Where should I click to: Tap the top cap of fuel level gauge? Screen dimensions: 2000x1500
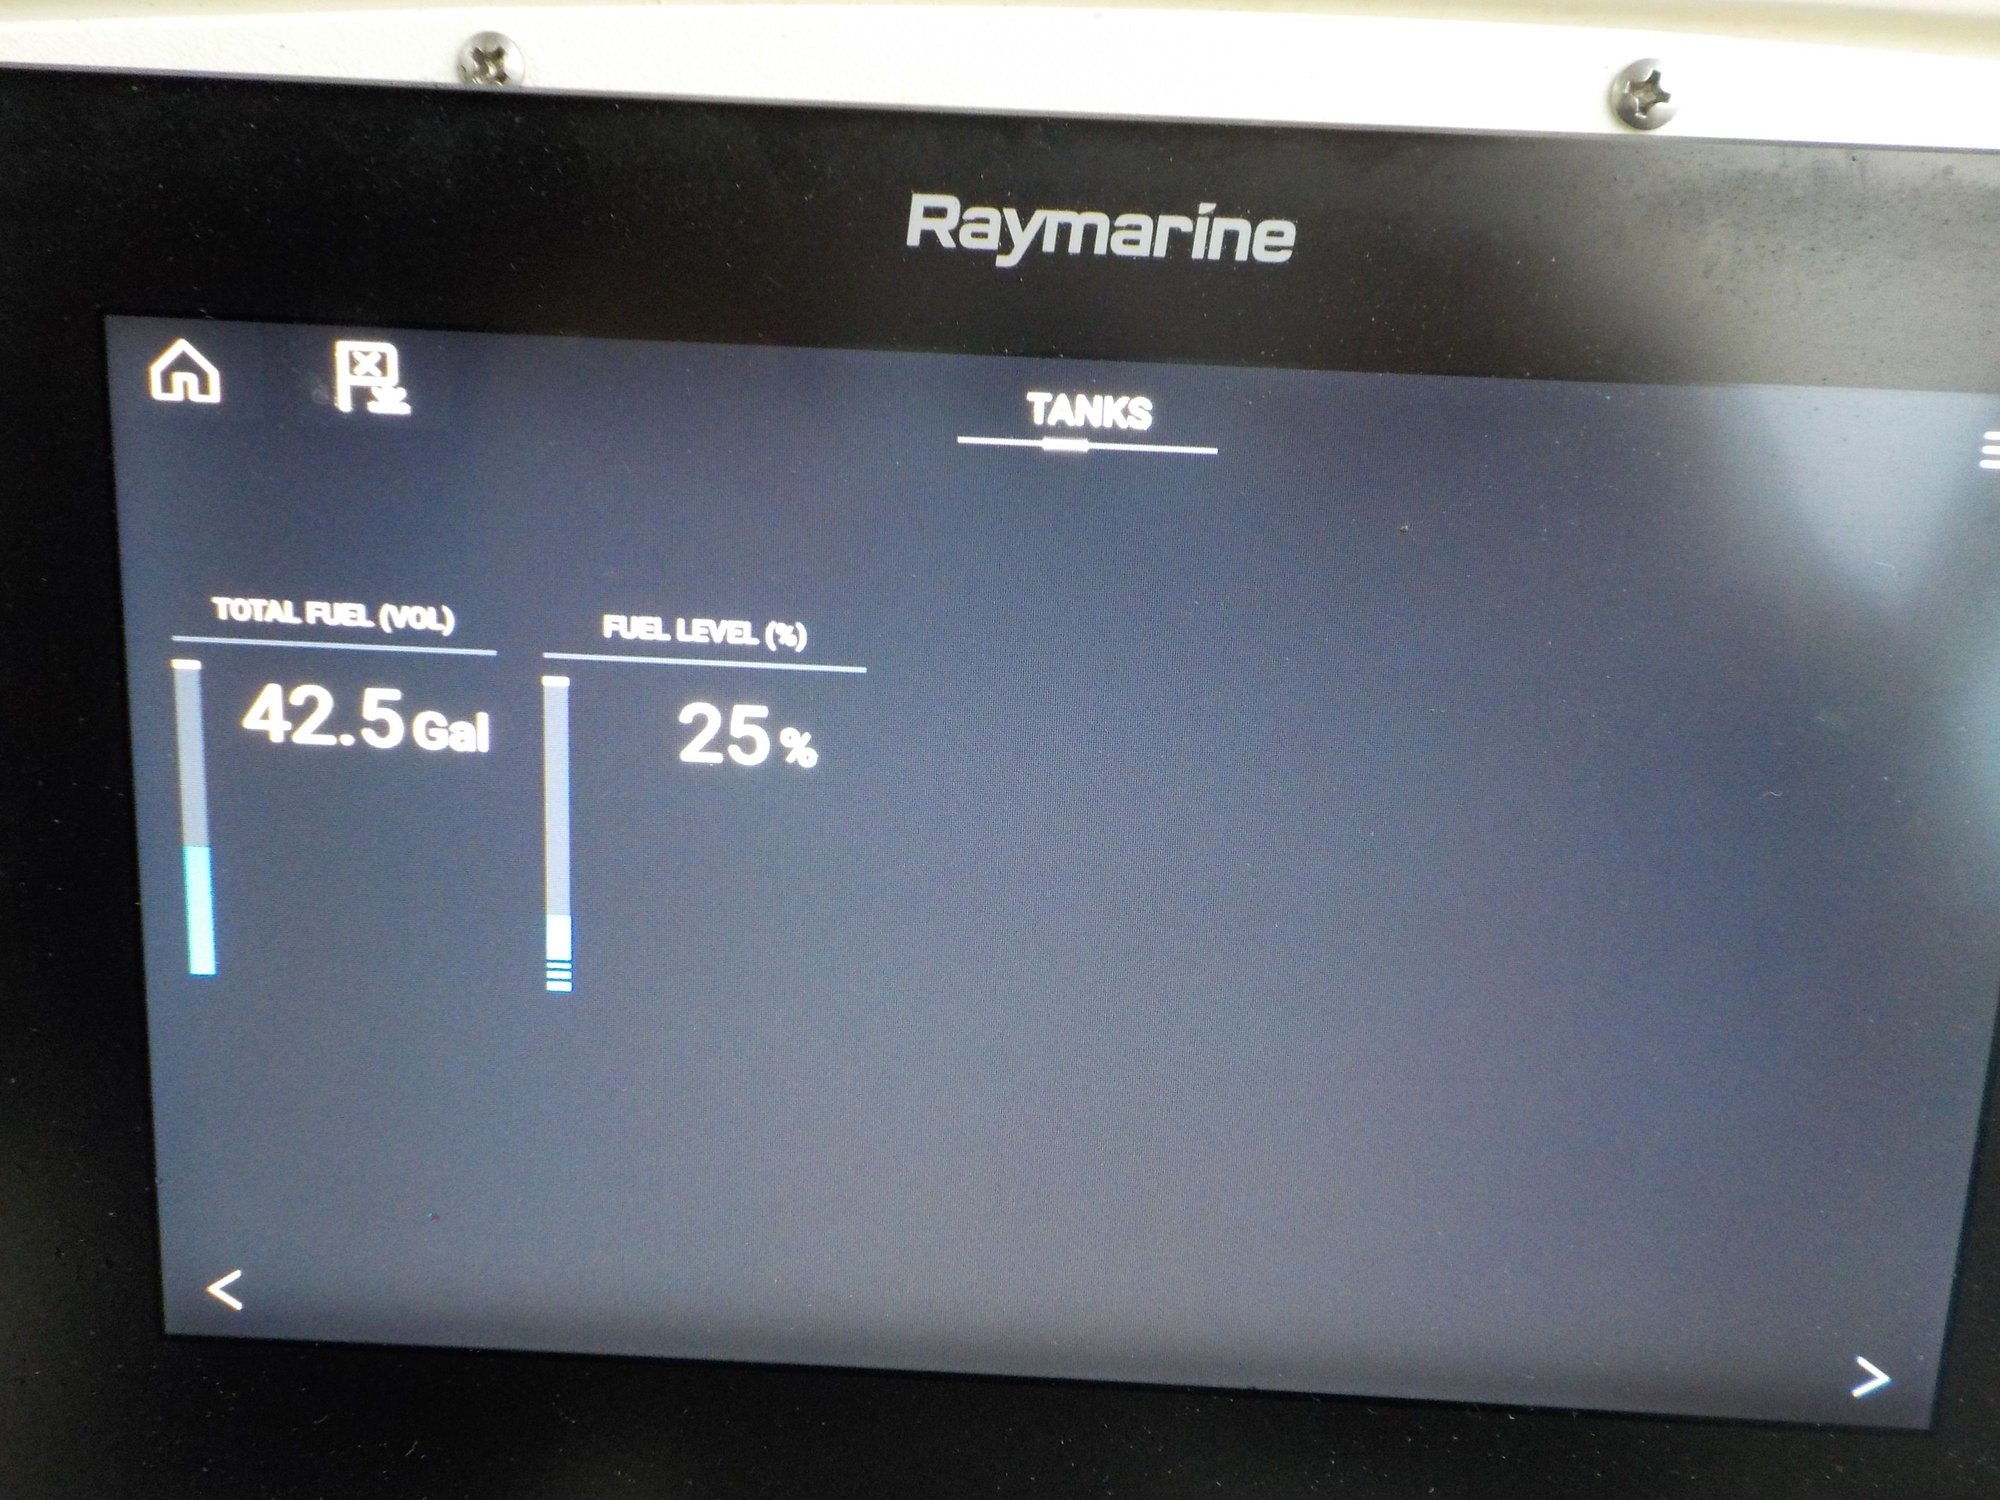click(556, 682)
